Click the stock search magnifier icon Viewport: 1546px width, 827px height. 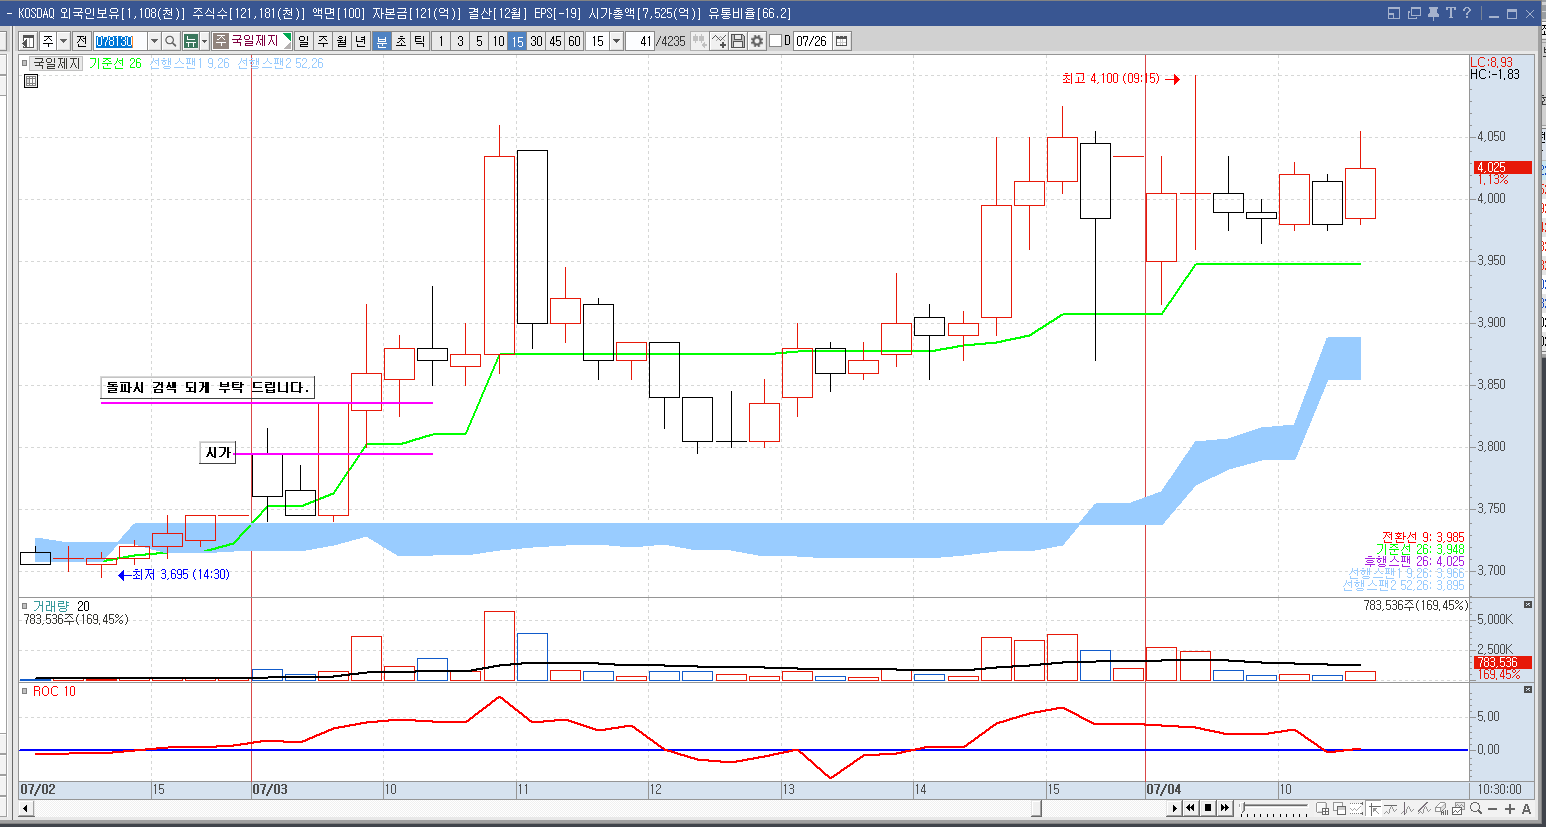(x=171, y=41)
